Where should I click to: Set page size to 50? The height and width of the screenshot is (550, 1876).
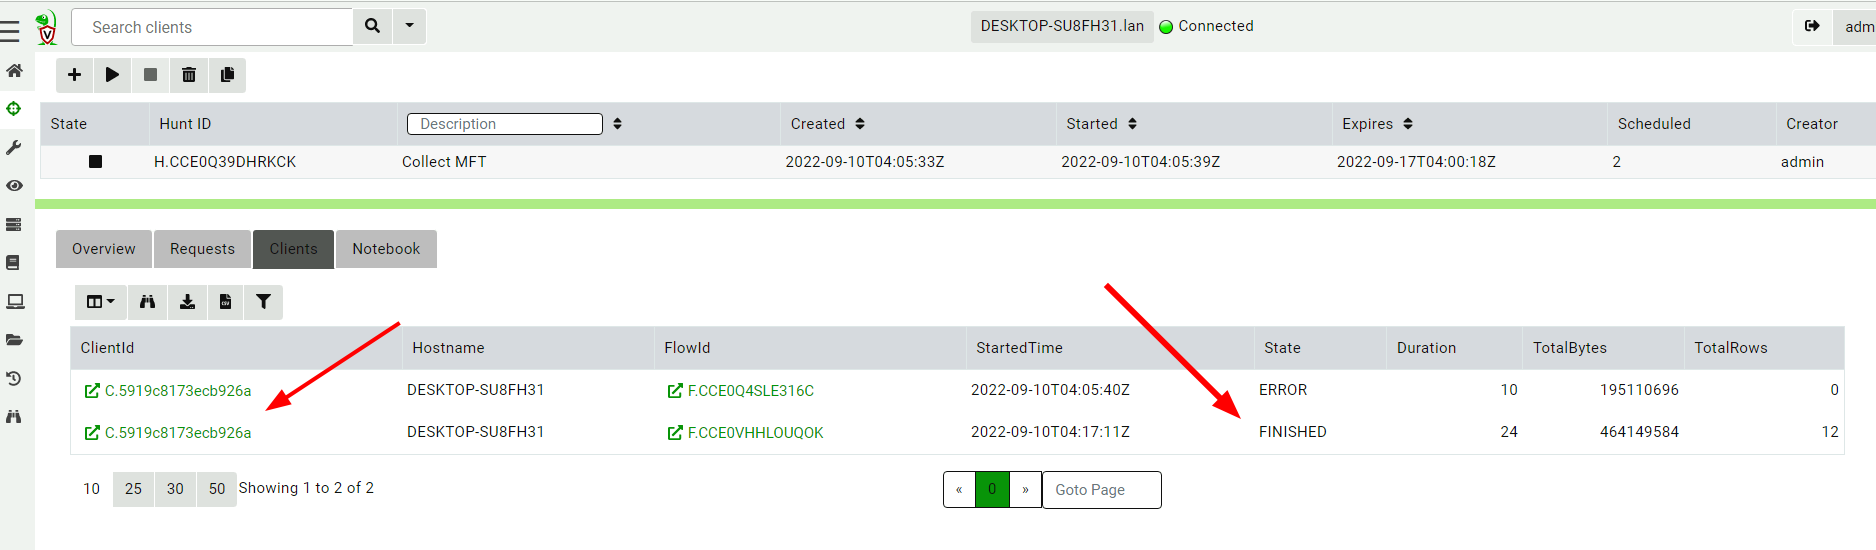(x=217, y=489)
